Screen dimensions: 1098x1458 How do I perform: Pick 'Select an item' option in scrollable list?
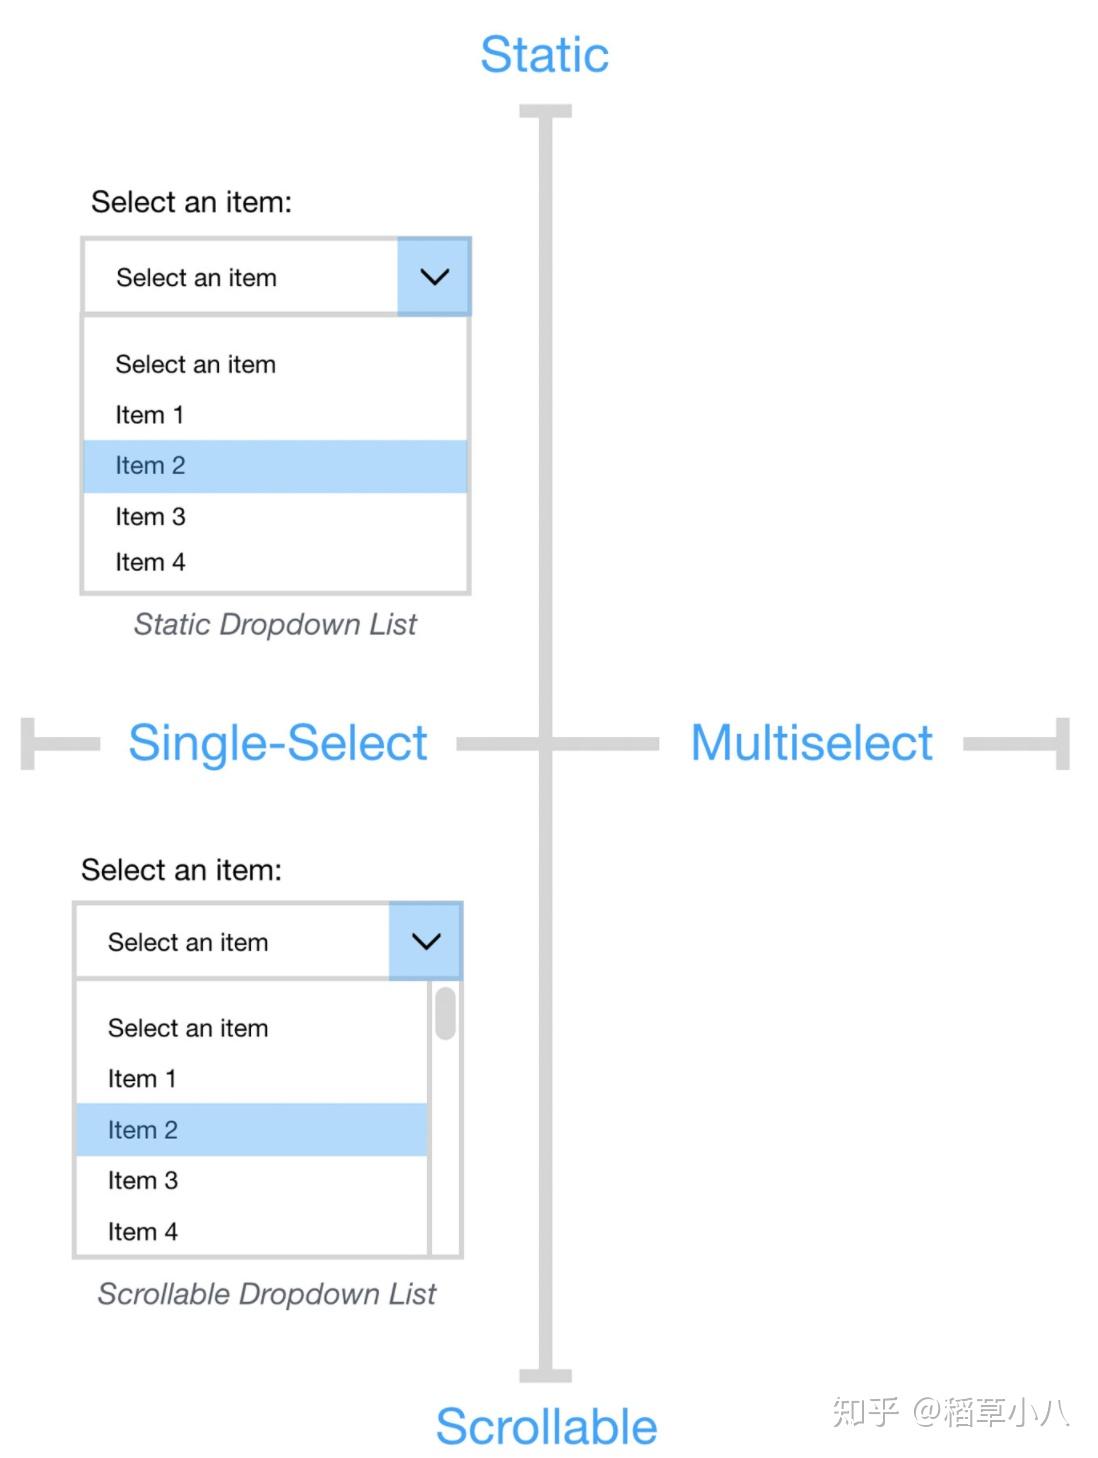(x=188, y=1028)
